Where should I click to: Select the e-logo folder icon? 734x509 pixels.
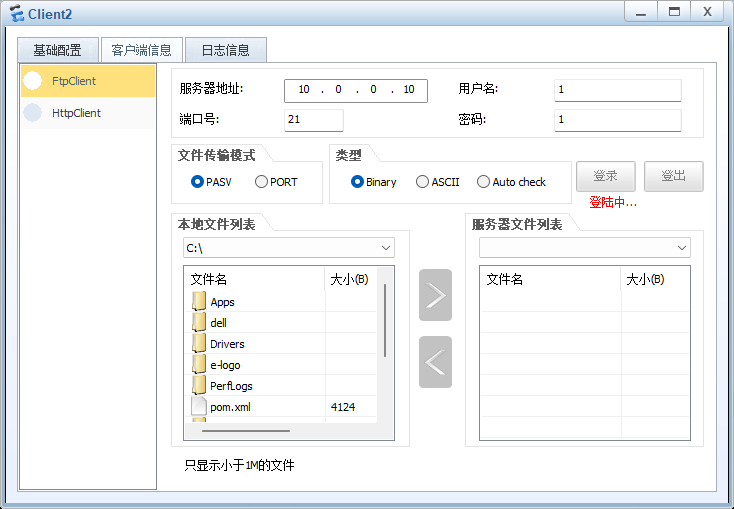click(x=199, y=365)
